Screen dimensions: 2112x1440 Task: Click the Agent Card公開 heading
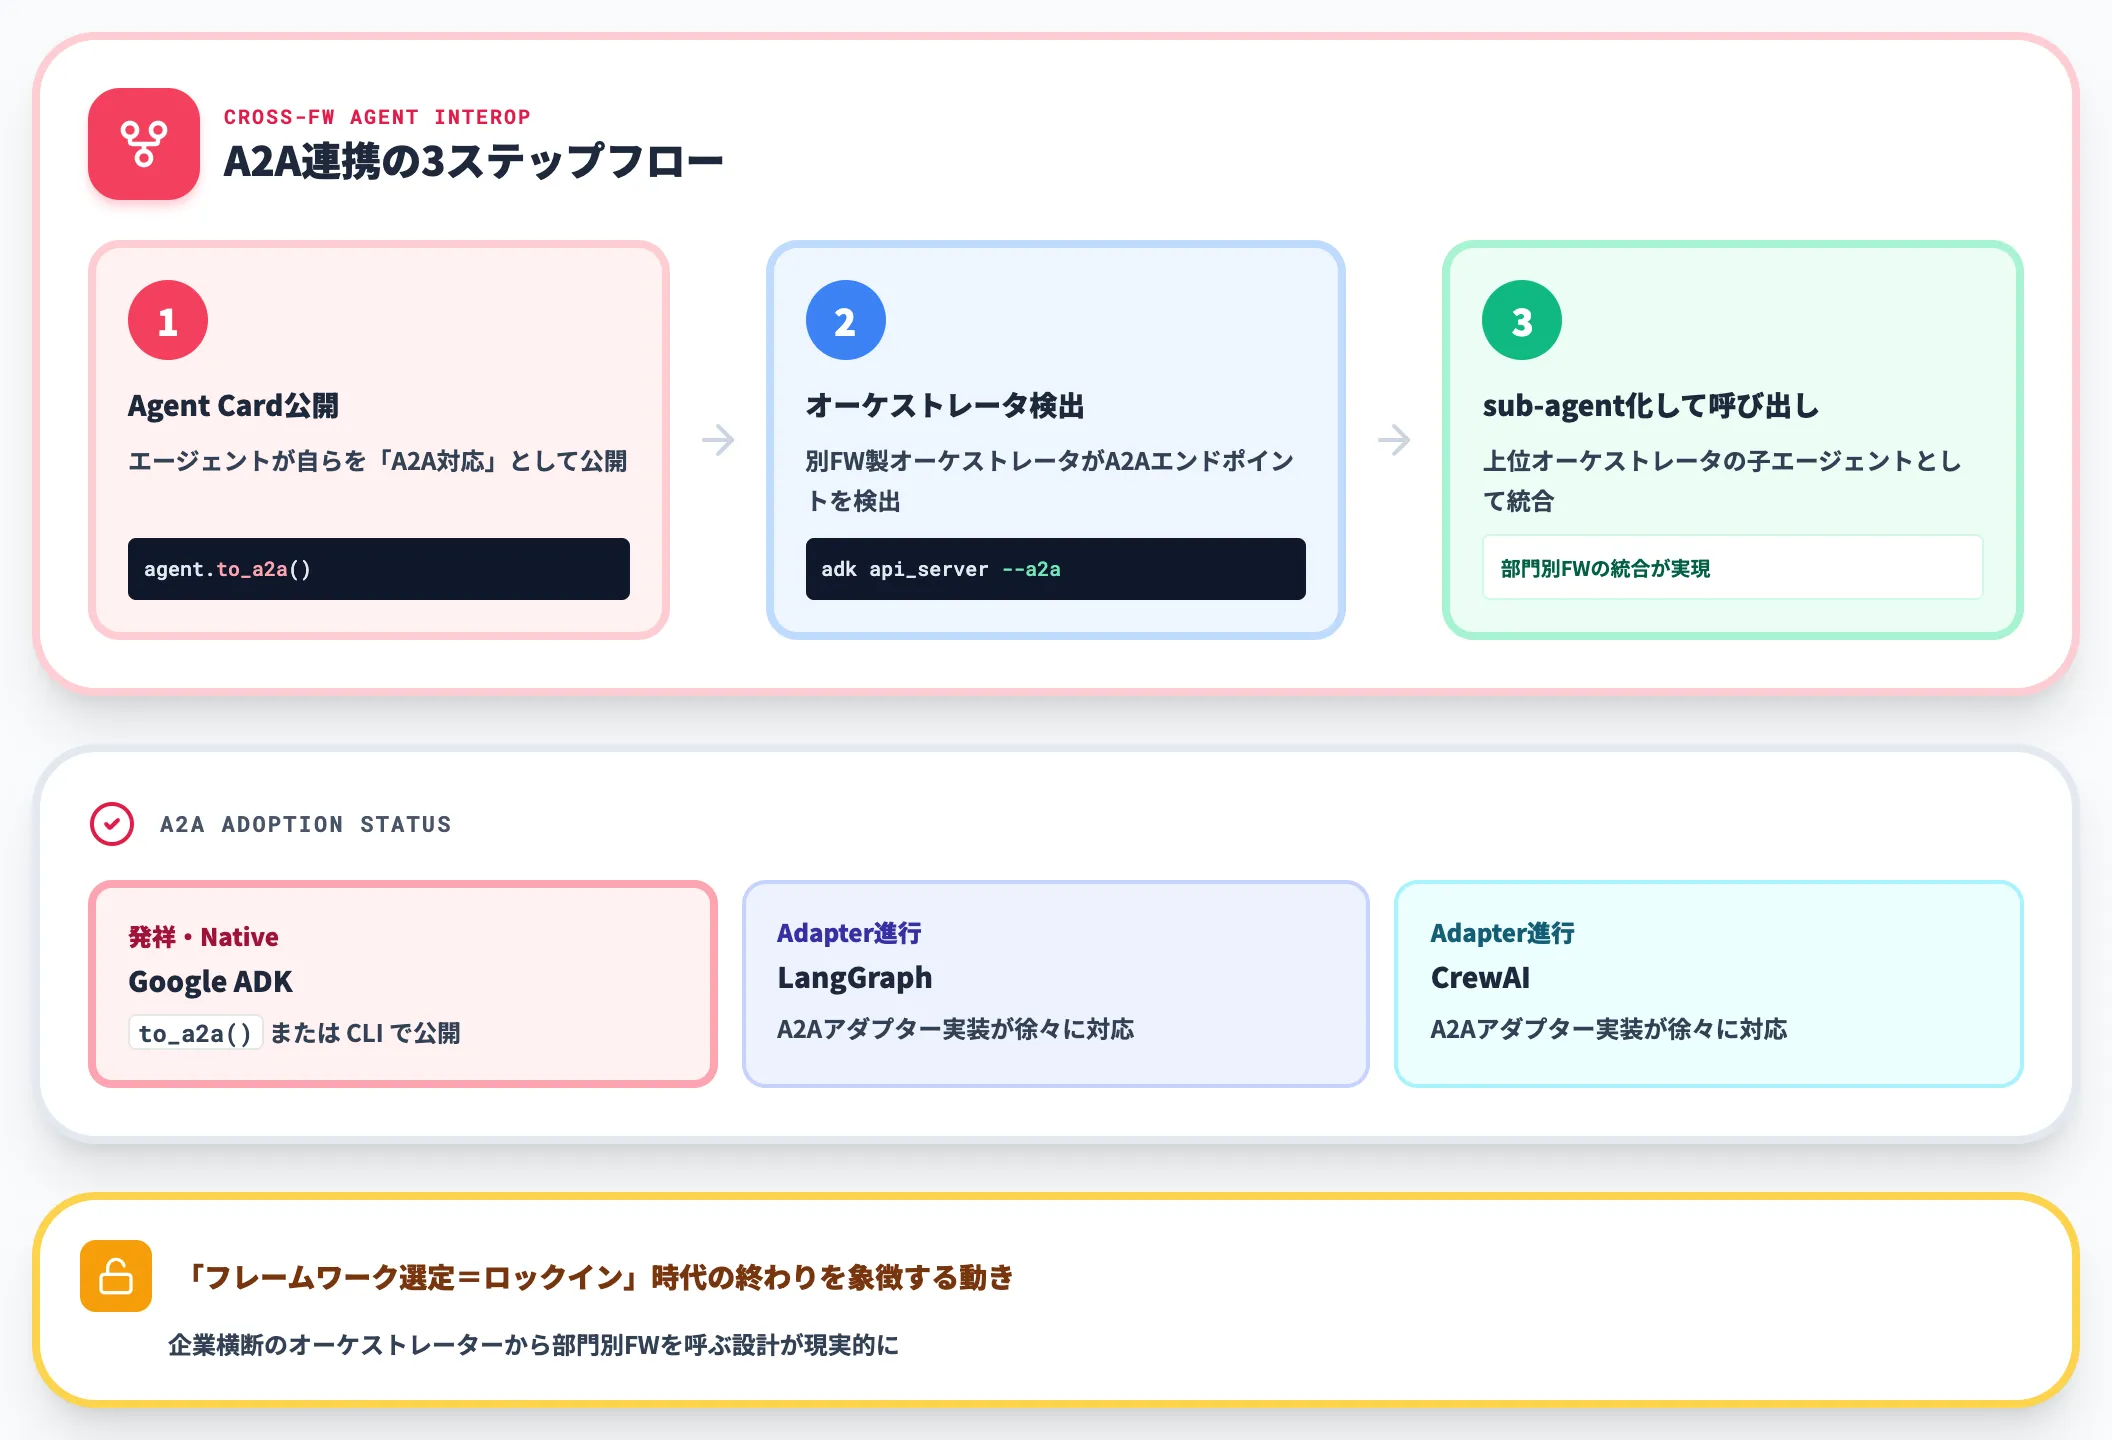[x=233, y=405]
